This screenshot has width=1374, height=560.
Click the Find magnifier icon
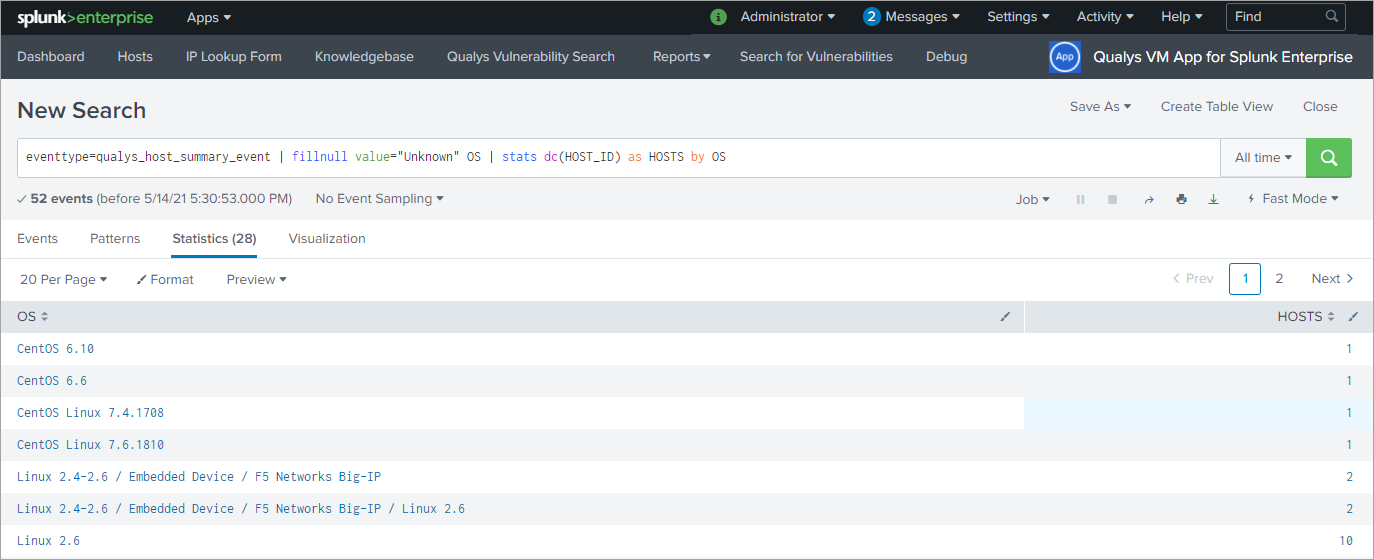tap(1332, 17)
